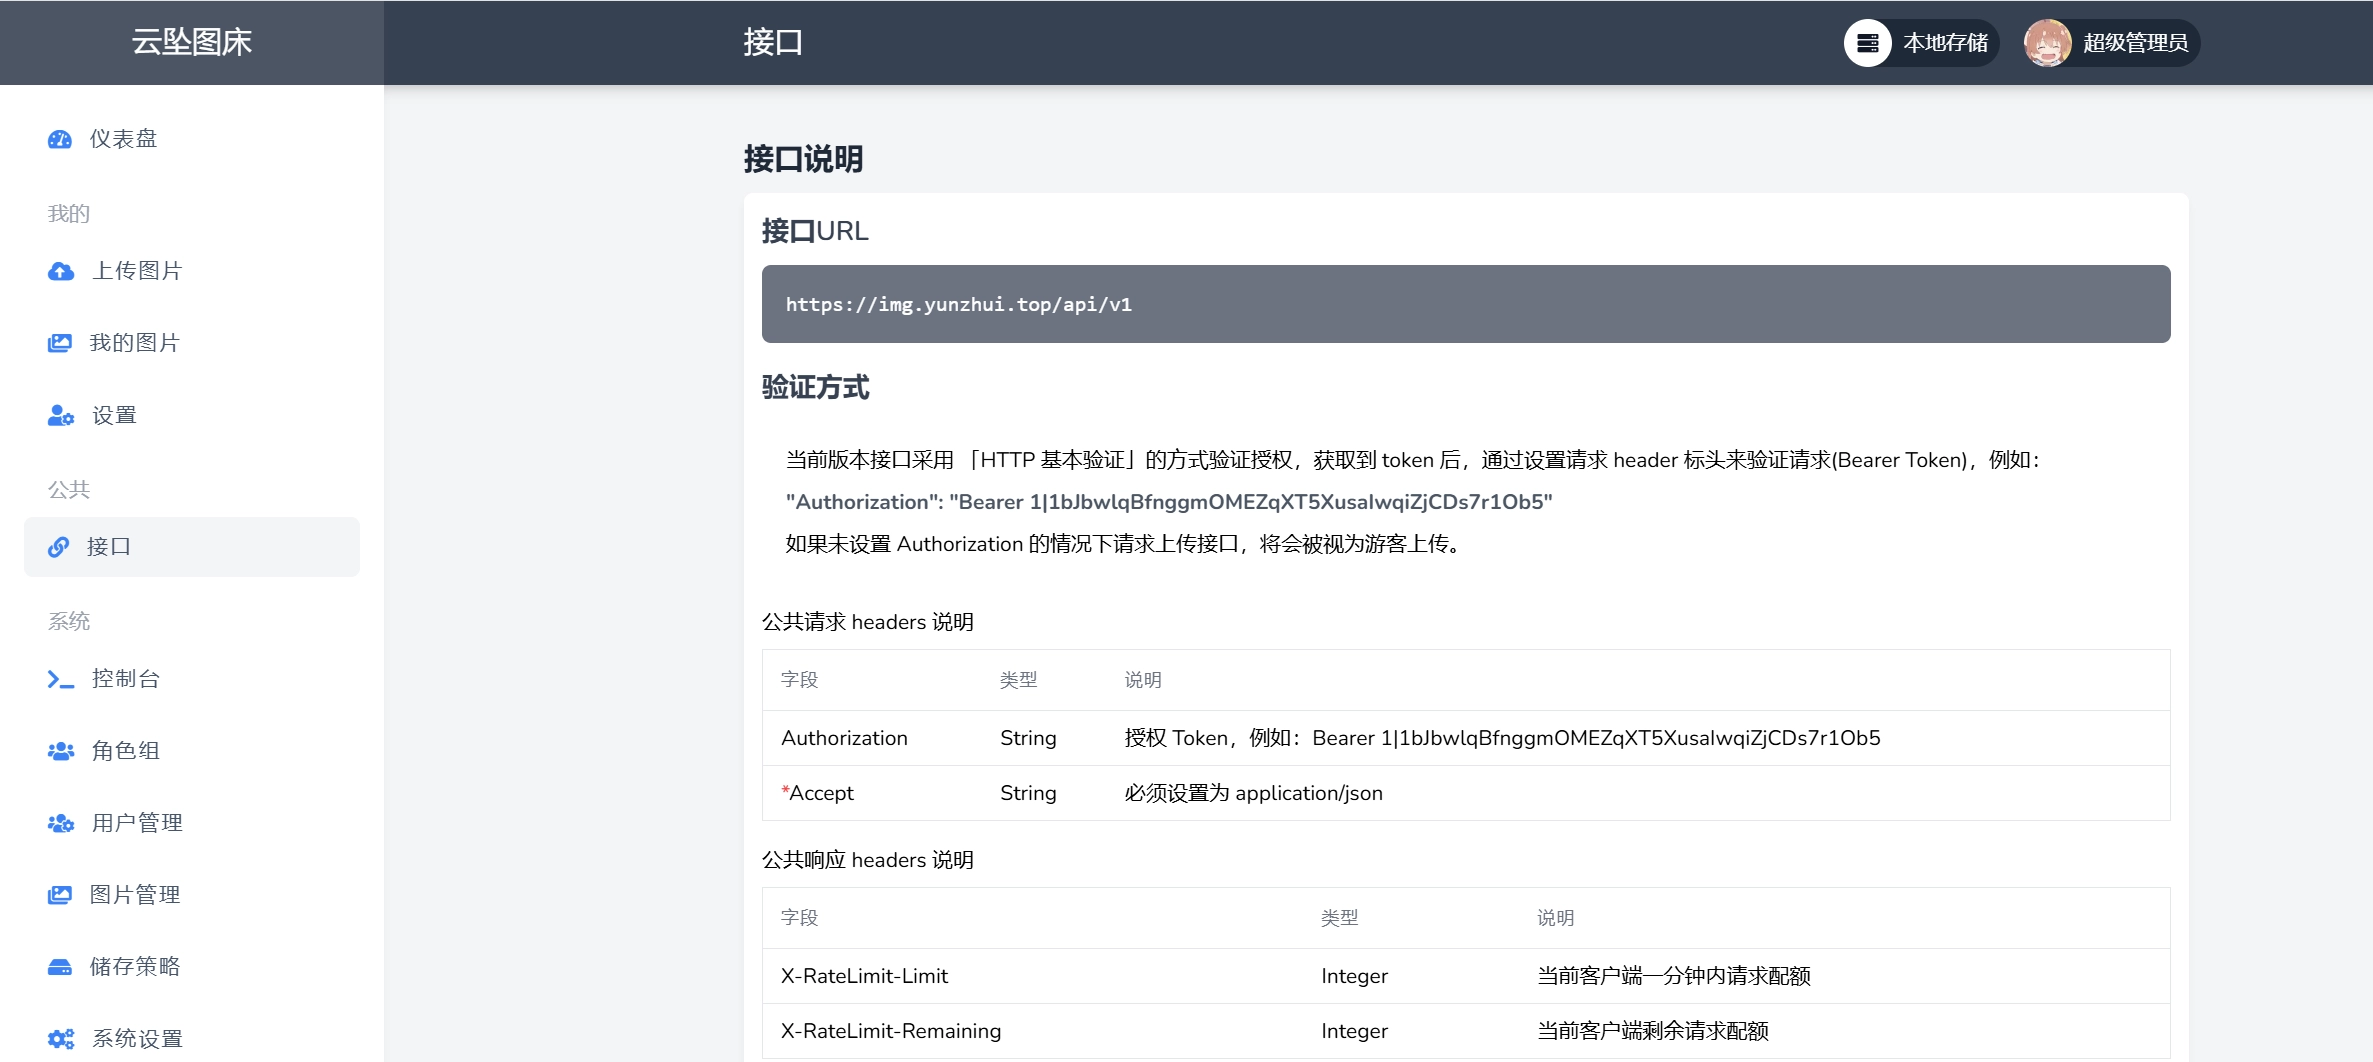This screenshot has height=1062, width=2373.
Task: Open the 本地存储 storage dropdown
Action: click(1920, 43)
